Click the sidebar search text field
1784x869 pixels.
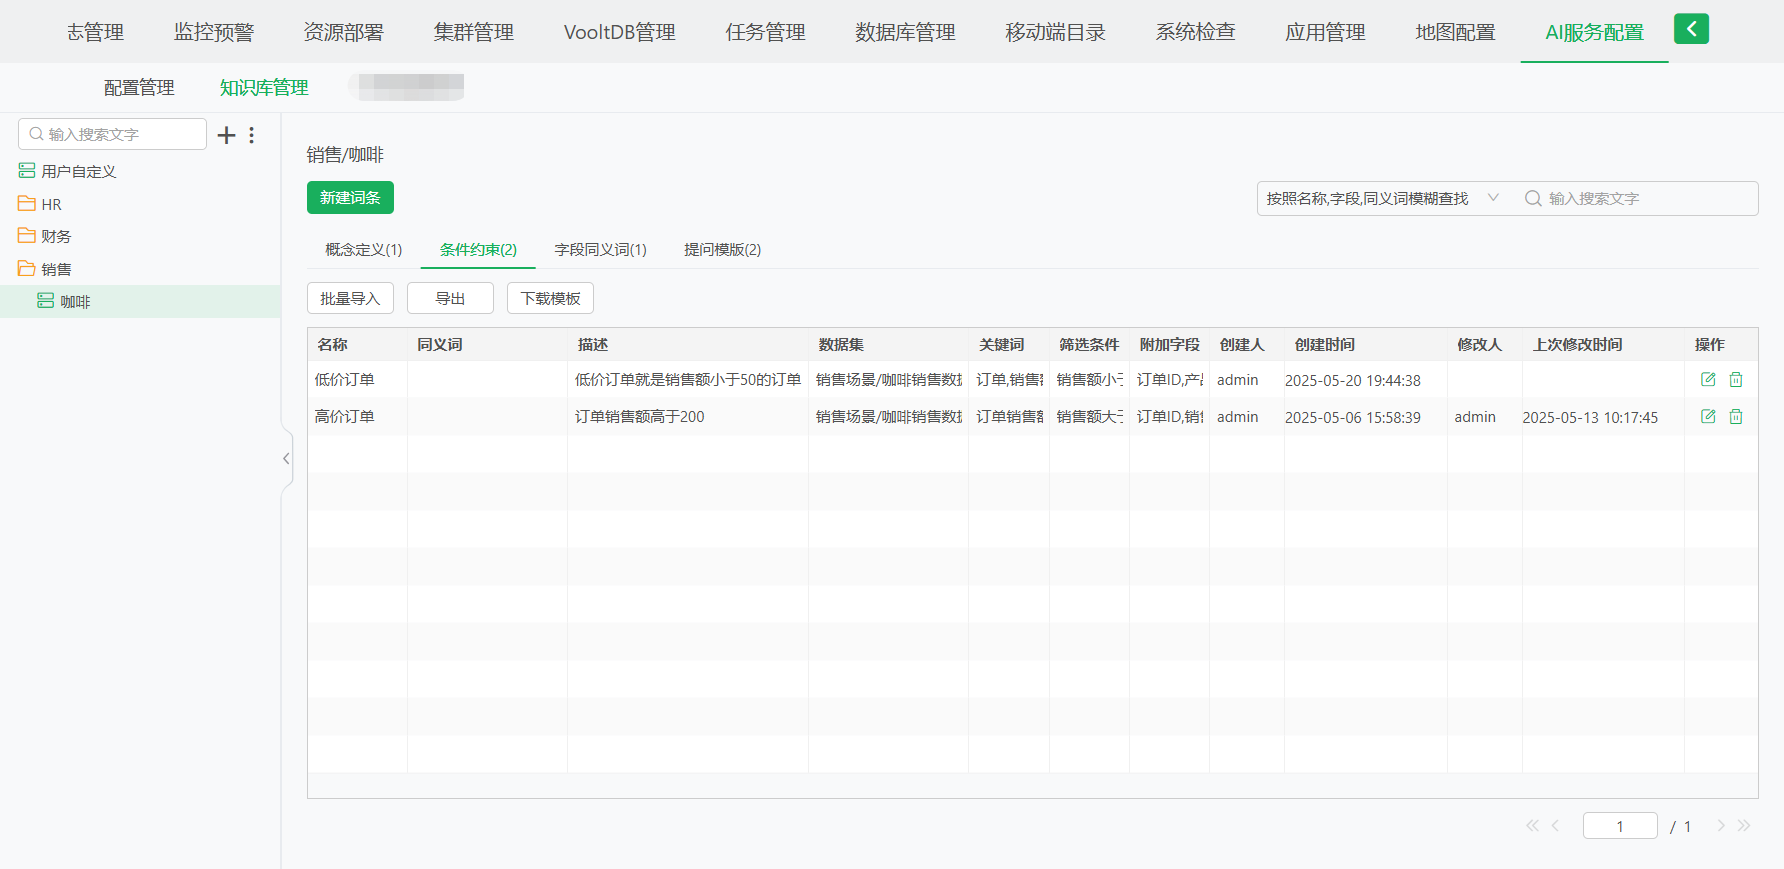point(112,134)
